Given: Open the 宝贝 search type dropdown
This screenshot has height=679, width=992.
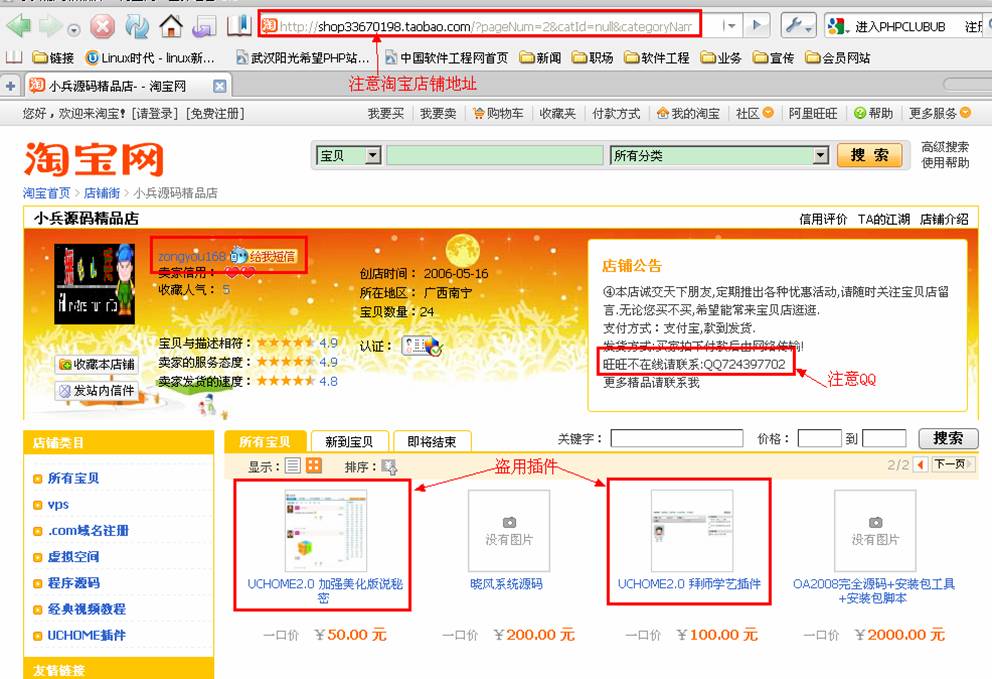Looking at the screenshot, I should coord(349,156).
